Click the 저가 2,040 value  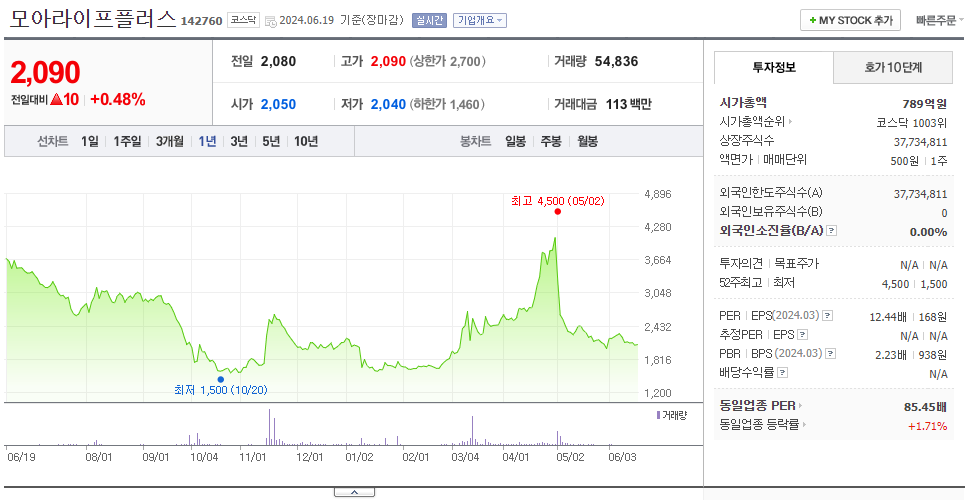point(388,104)
